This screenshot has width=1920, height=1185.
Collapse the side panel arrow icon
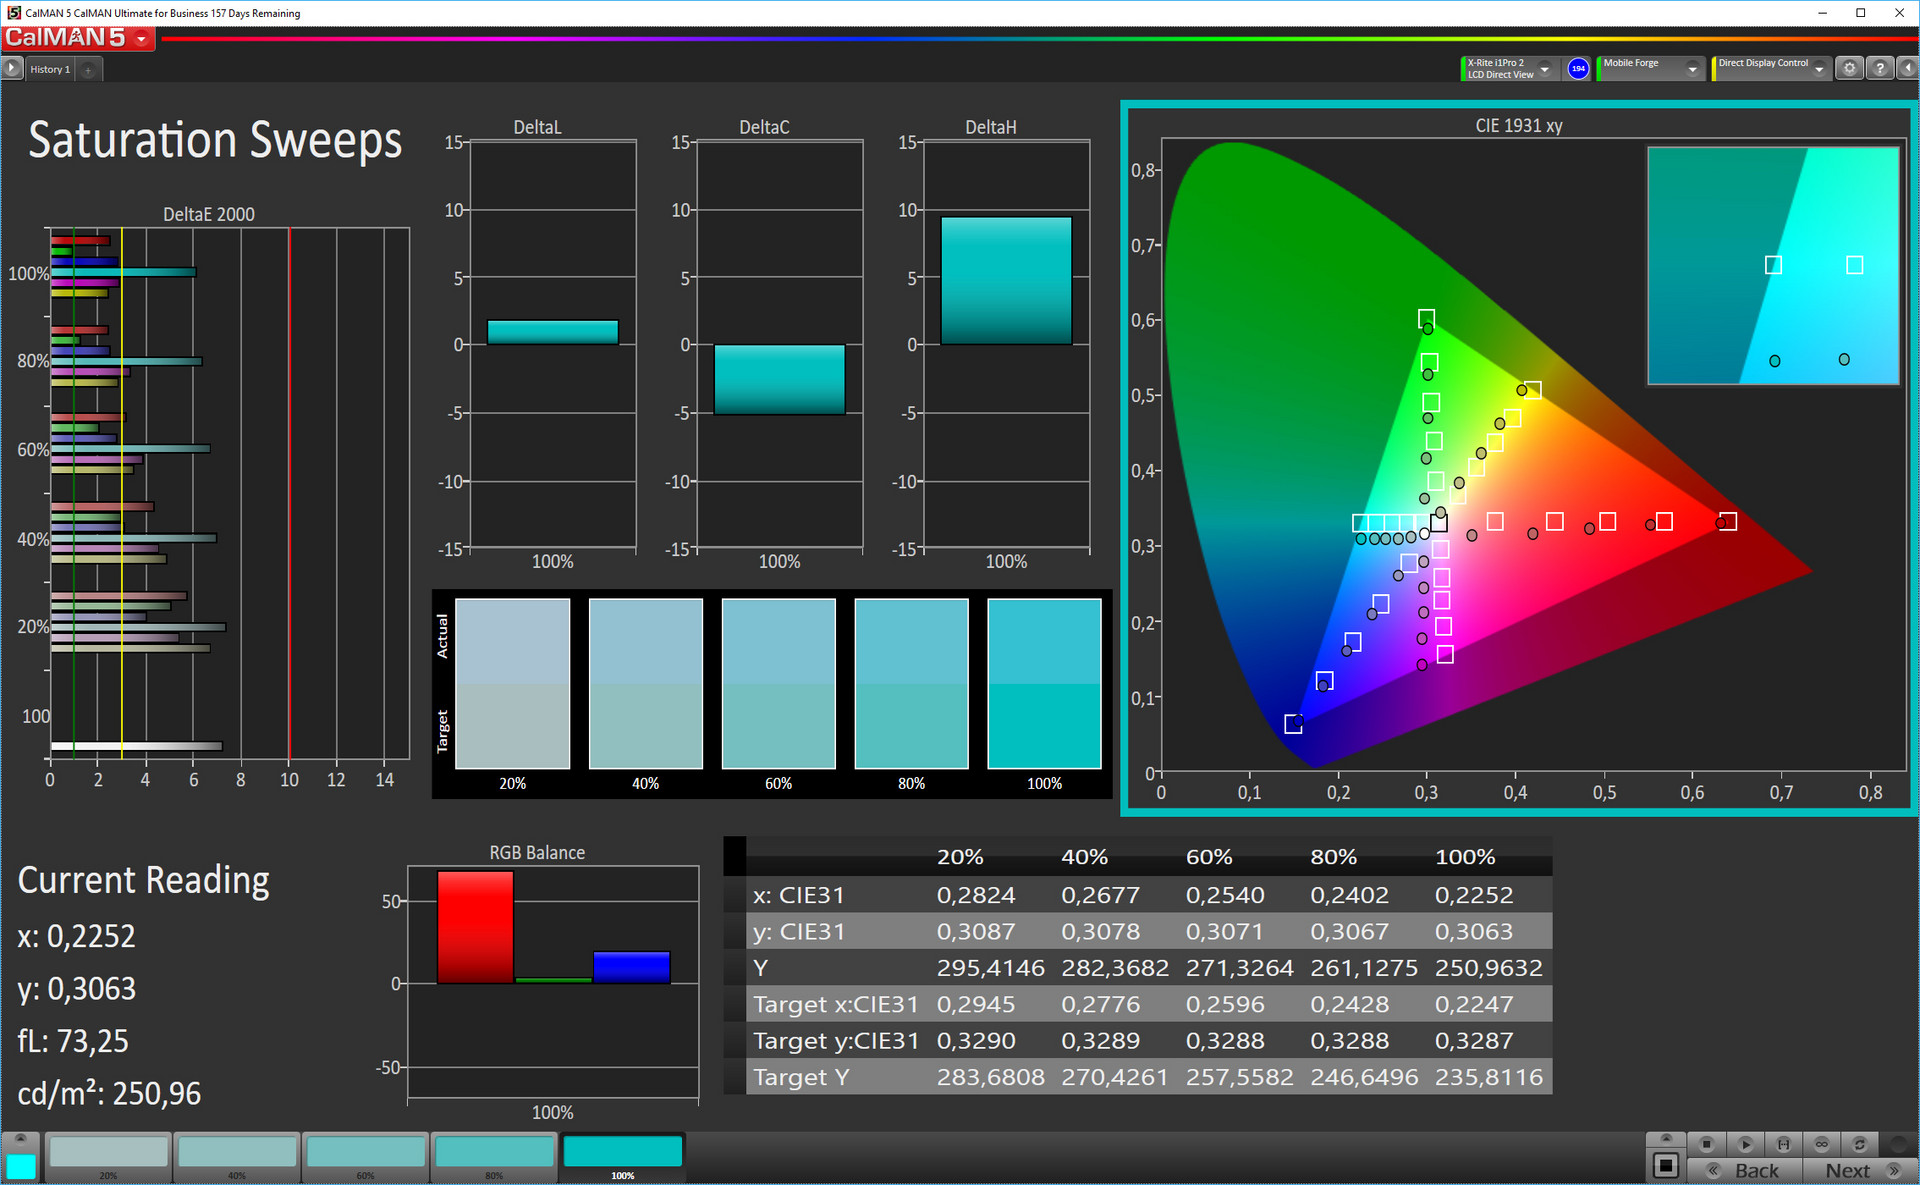coord(1908,68)
